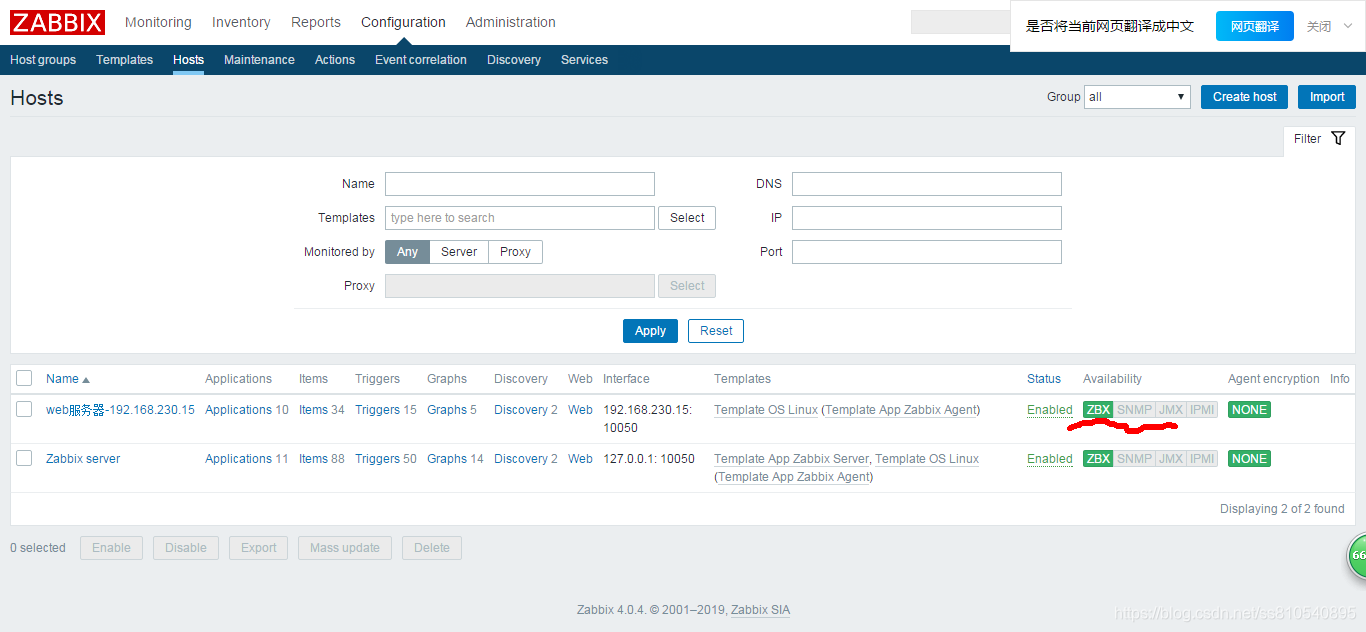Viewport: 1366px width, 632px height.
Task: Go to Templates submenu
Action: [125, 60]
